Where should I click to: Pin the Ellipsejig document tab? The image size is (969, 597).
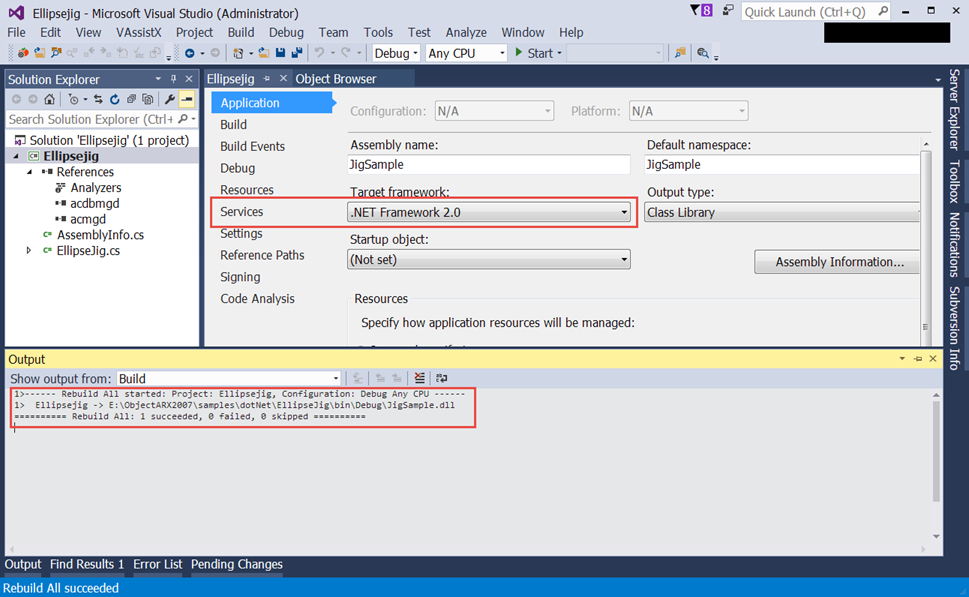(267, 78)
